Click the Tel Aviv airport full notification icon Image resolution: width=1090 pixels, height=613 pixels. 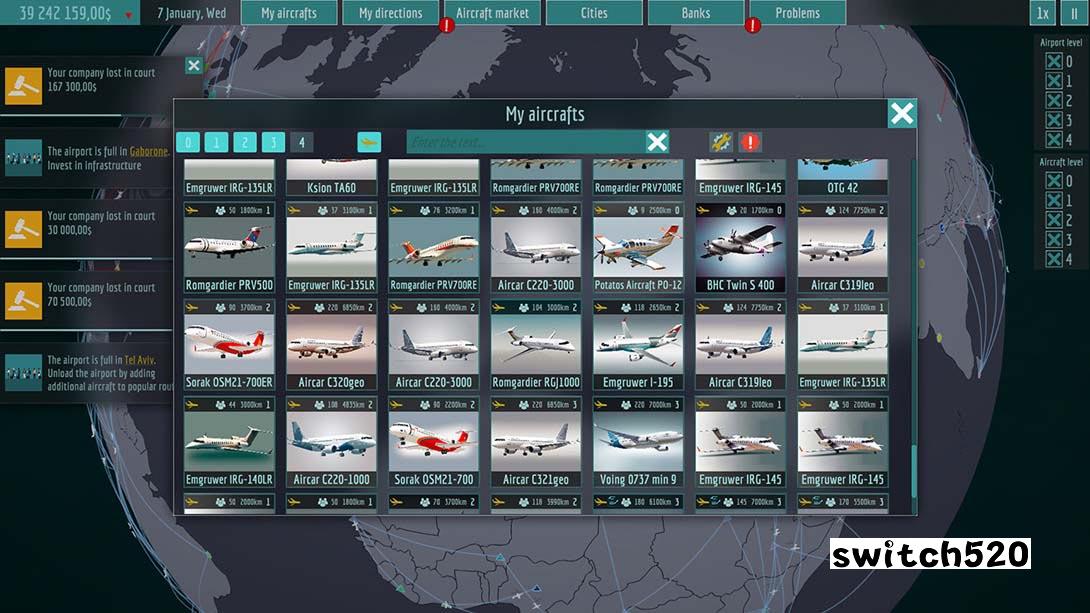pyautogui.click(x=24, y=373)
